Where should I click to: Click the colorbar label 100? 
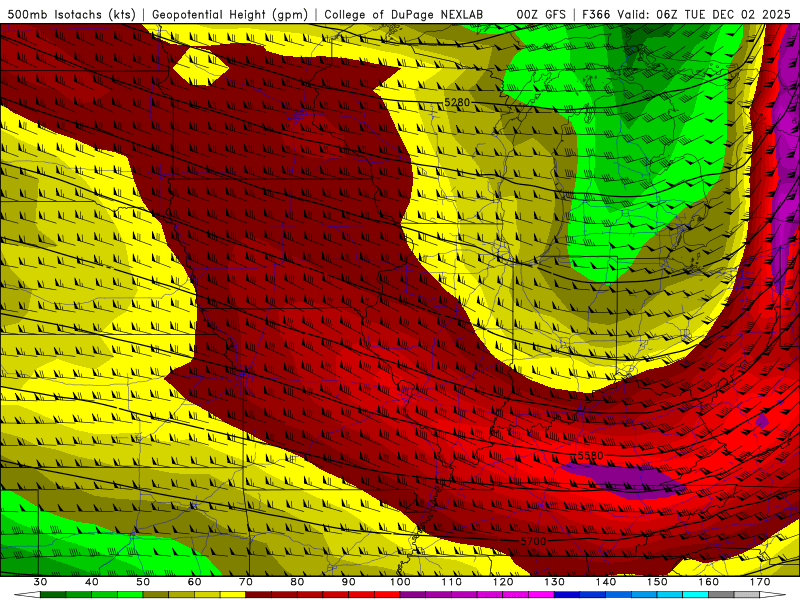coord(400,582)
